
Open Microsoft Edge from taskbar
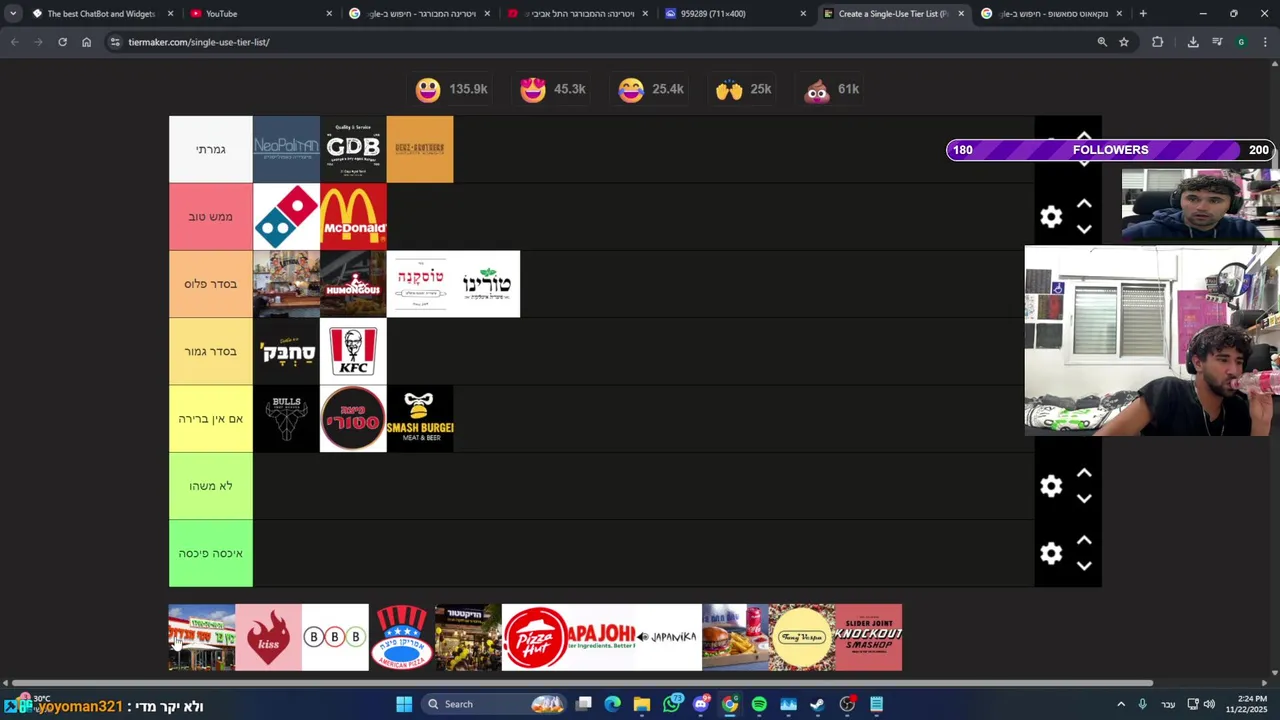click(613, 704)
